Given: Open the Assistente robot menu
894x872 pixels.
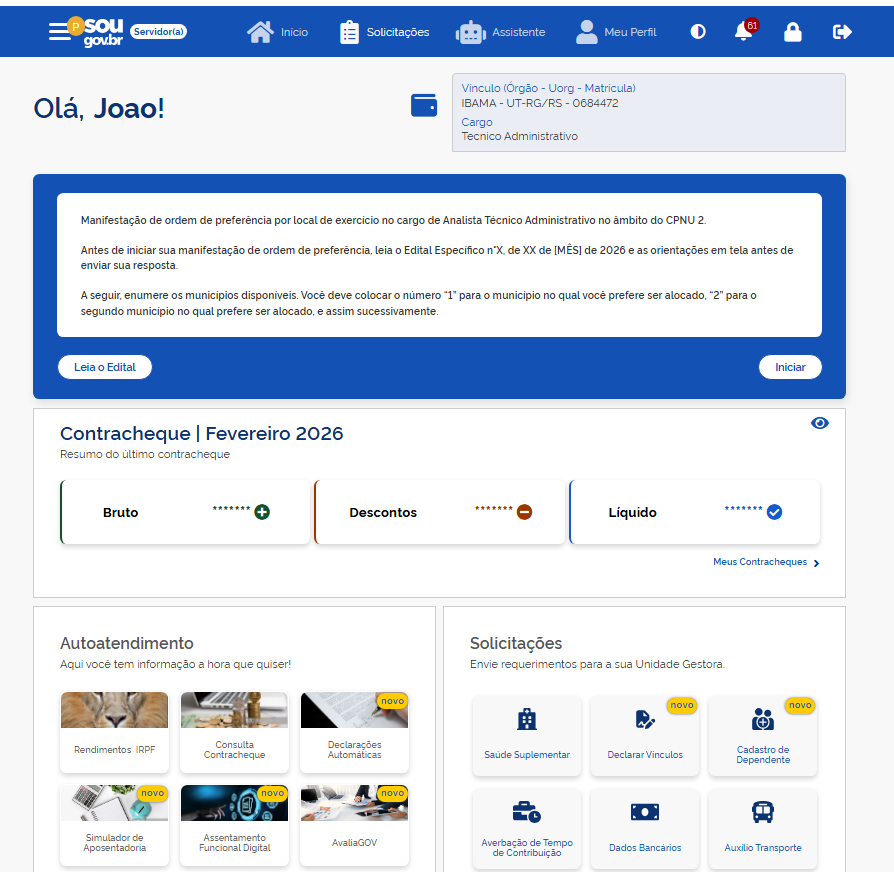Looking at the screenshot, I should (501, 32).
